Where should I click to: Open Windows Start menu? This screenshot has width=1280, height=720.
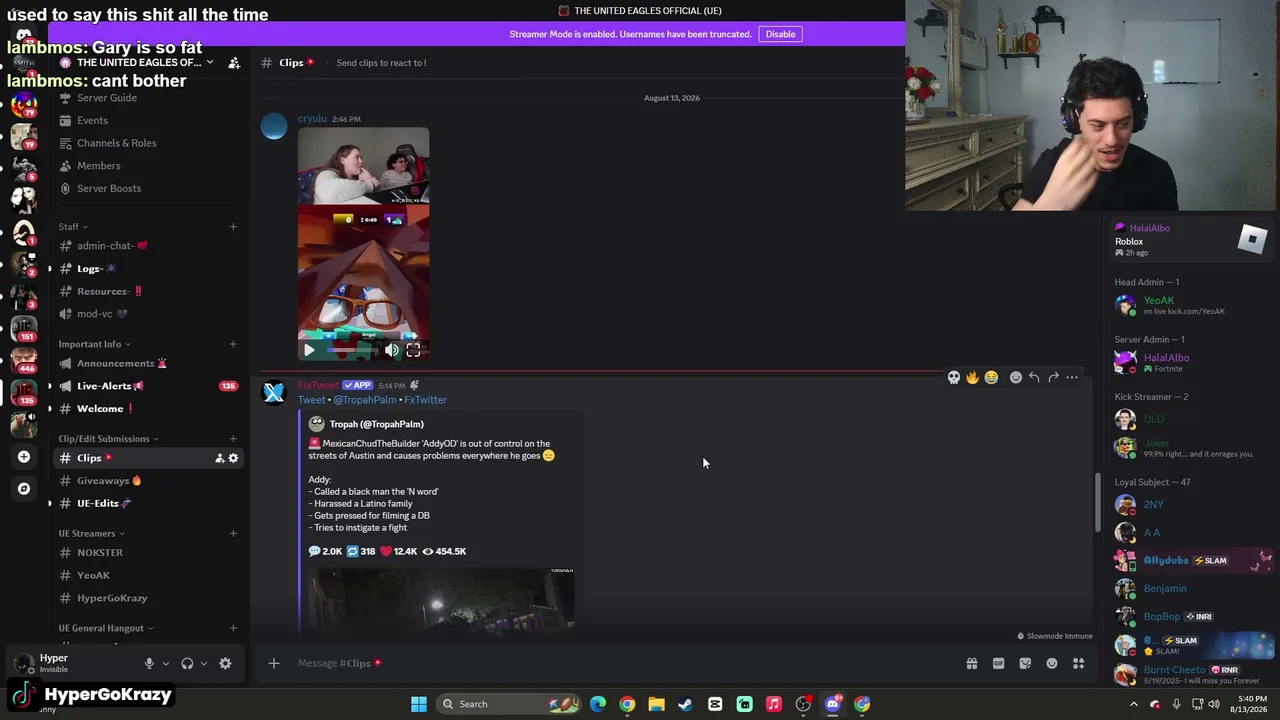[x=419, y=704]
